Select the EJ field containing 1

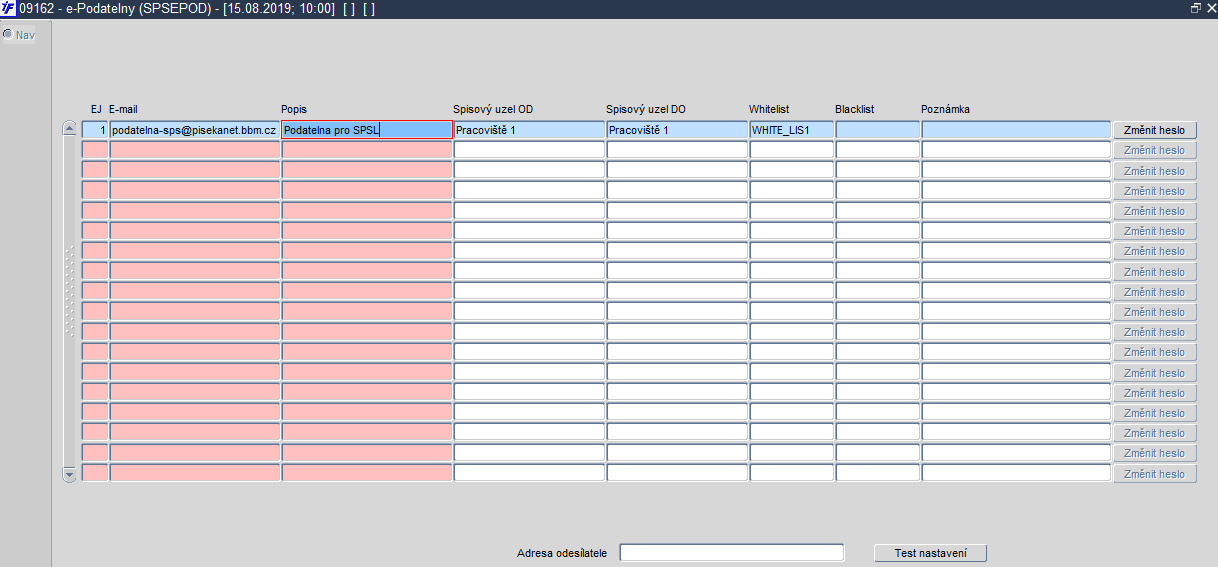(x=95, y=130)
